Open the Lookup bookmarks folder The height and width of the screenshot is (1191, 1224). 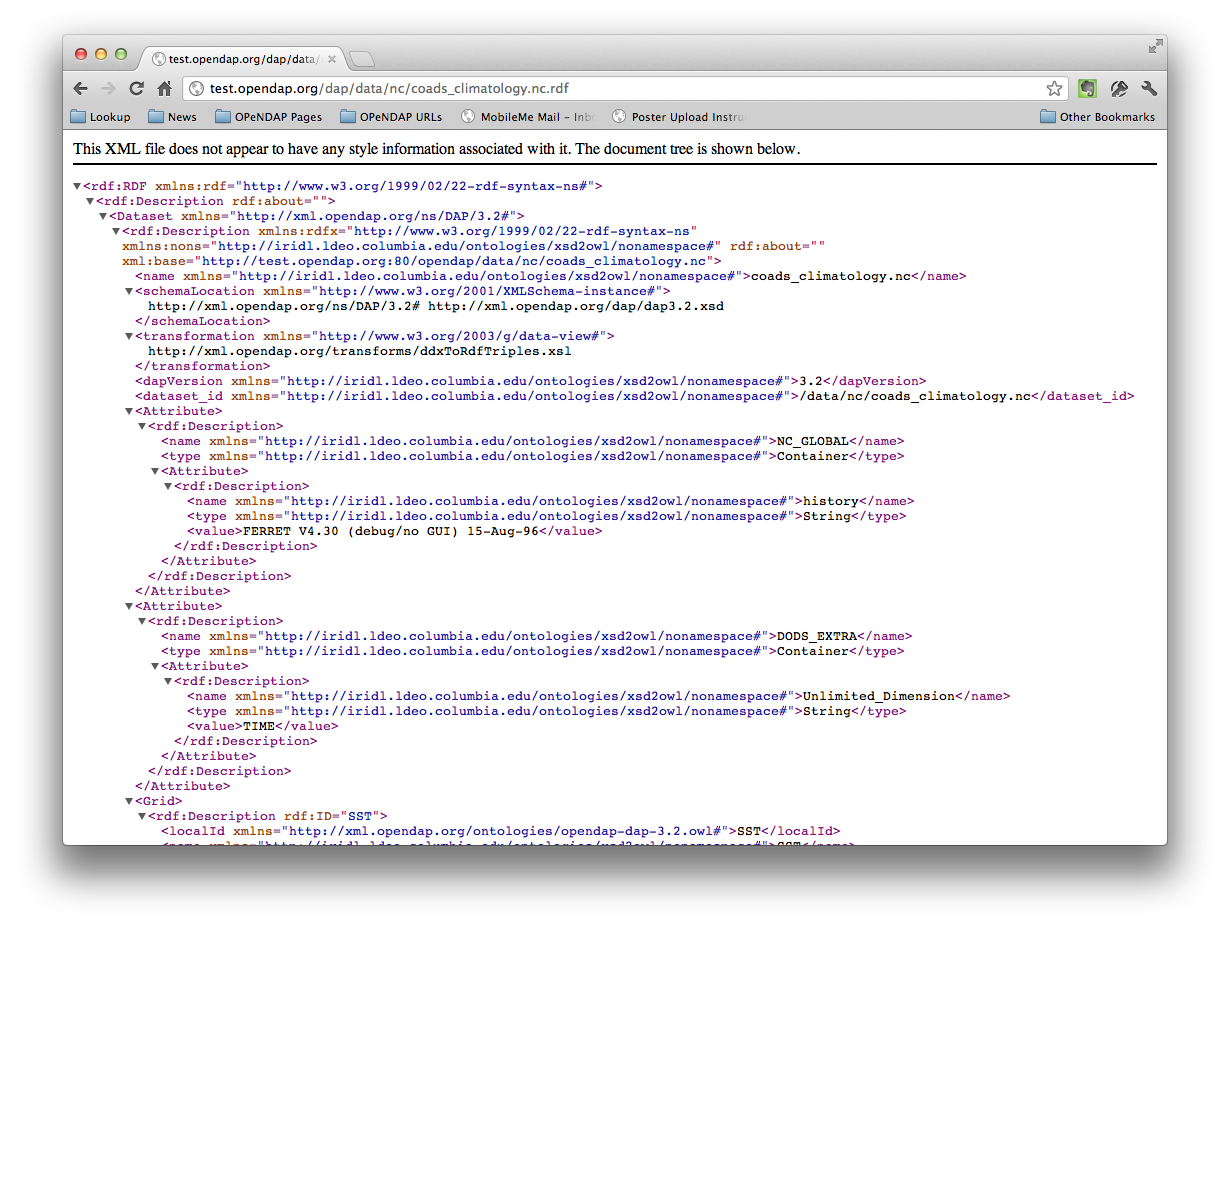[100, 117]
